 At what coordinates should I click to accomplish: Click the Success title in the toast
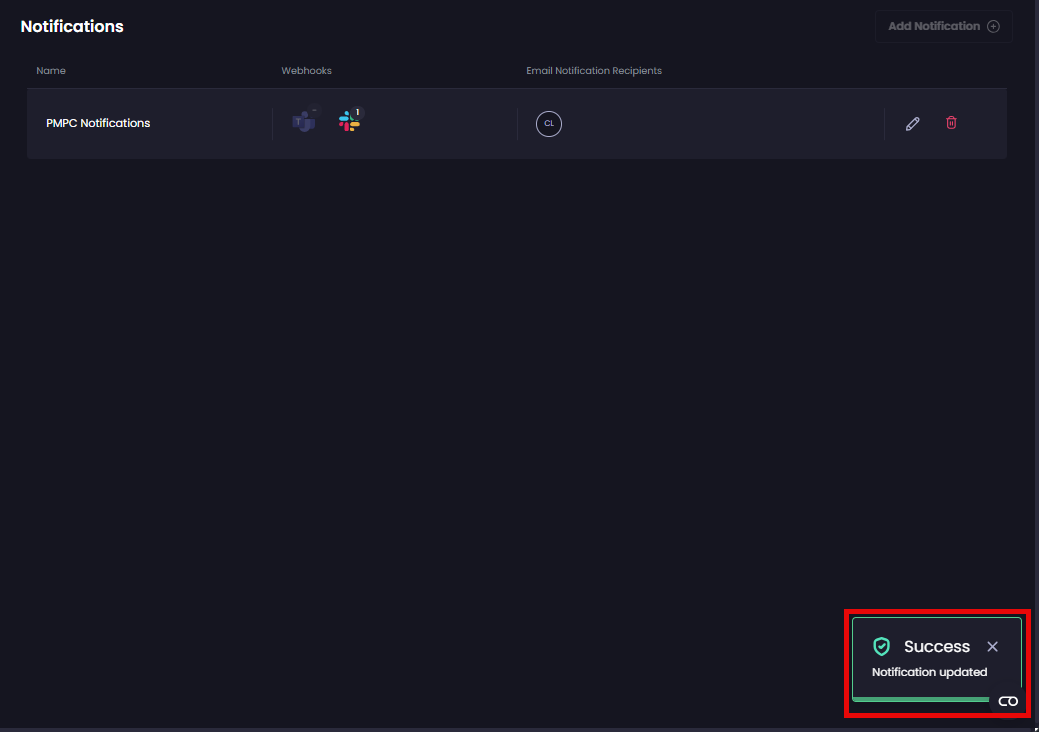click(x=937, y=647)
